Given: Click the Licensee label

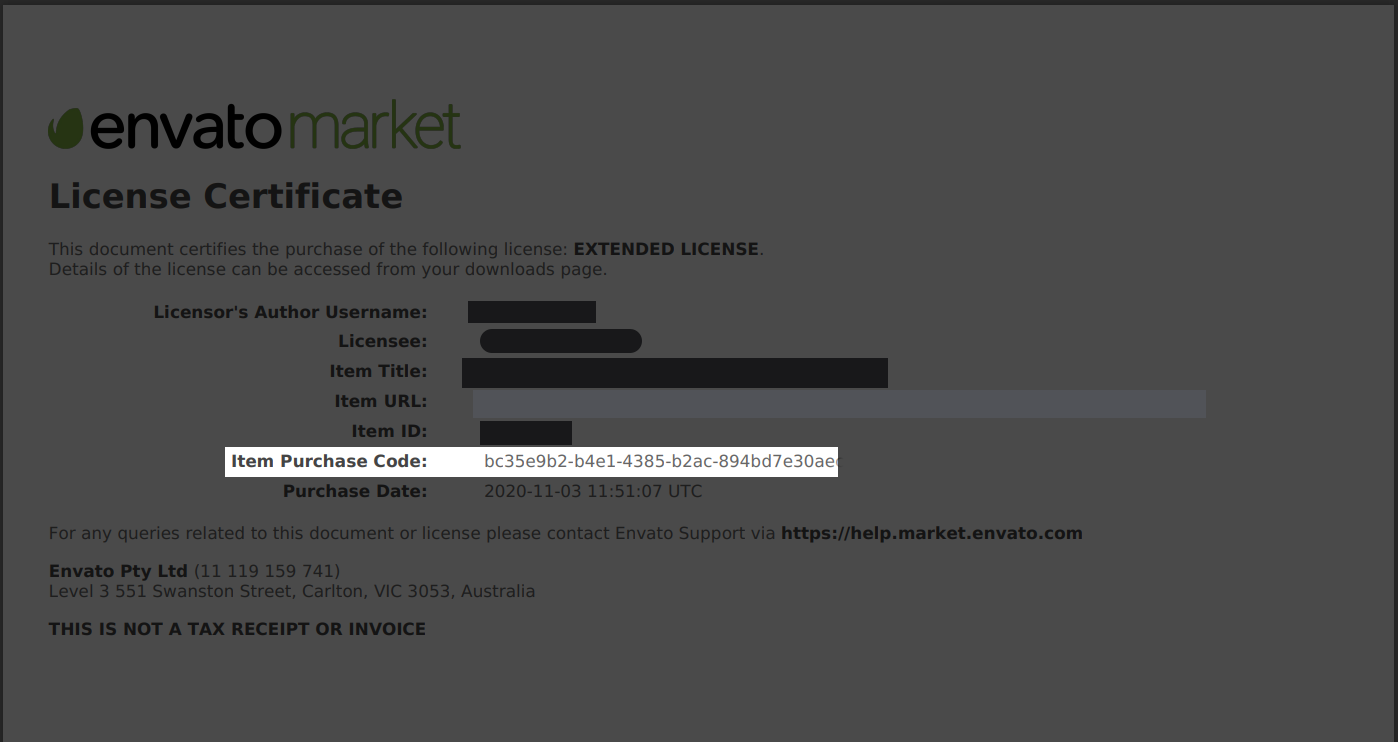Looking at the screenshot, I should (x=382, y=342).
